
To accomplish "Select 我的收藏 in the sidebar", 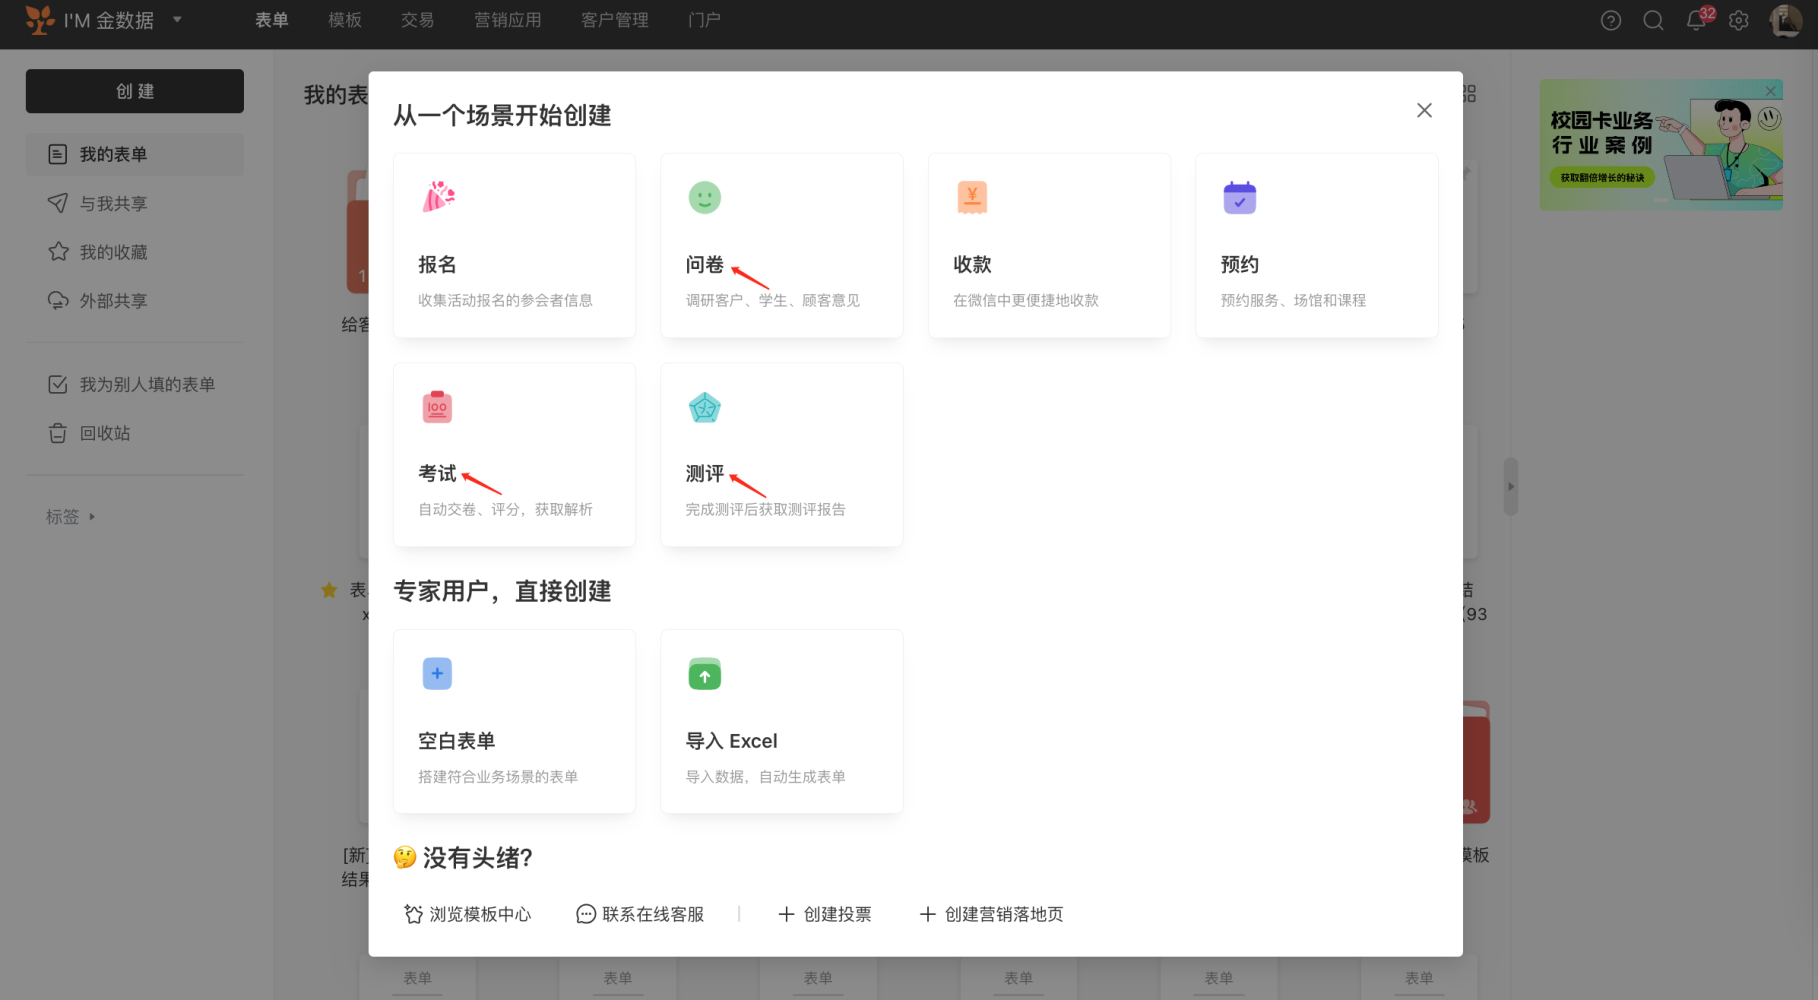I will 135,252.
